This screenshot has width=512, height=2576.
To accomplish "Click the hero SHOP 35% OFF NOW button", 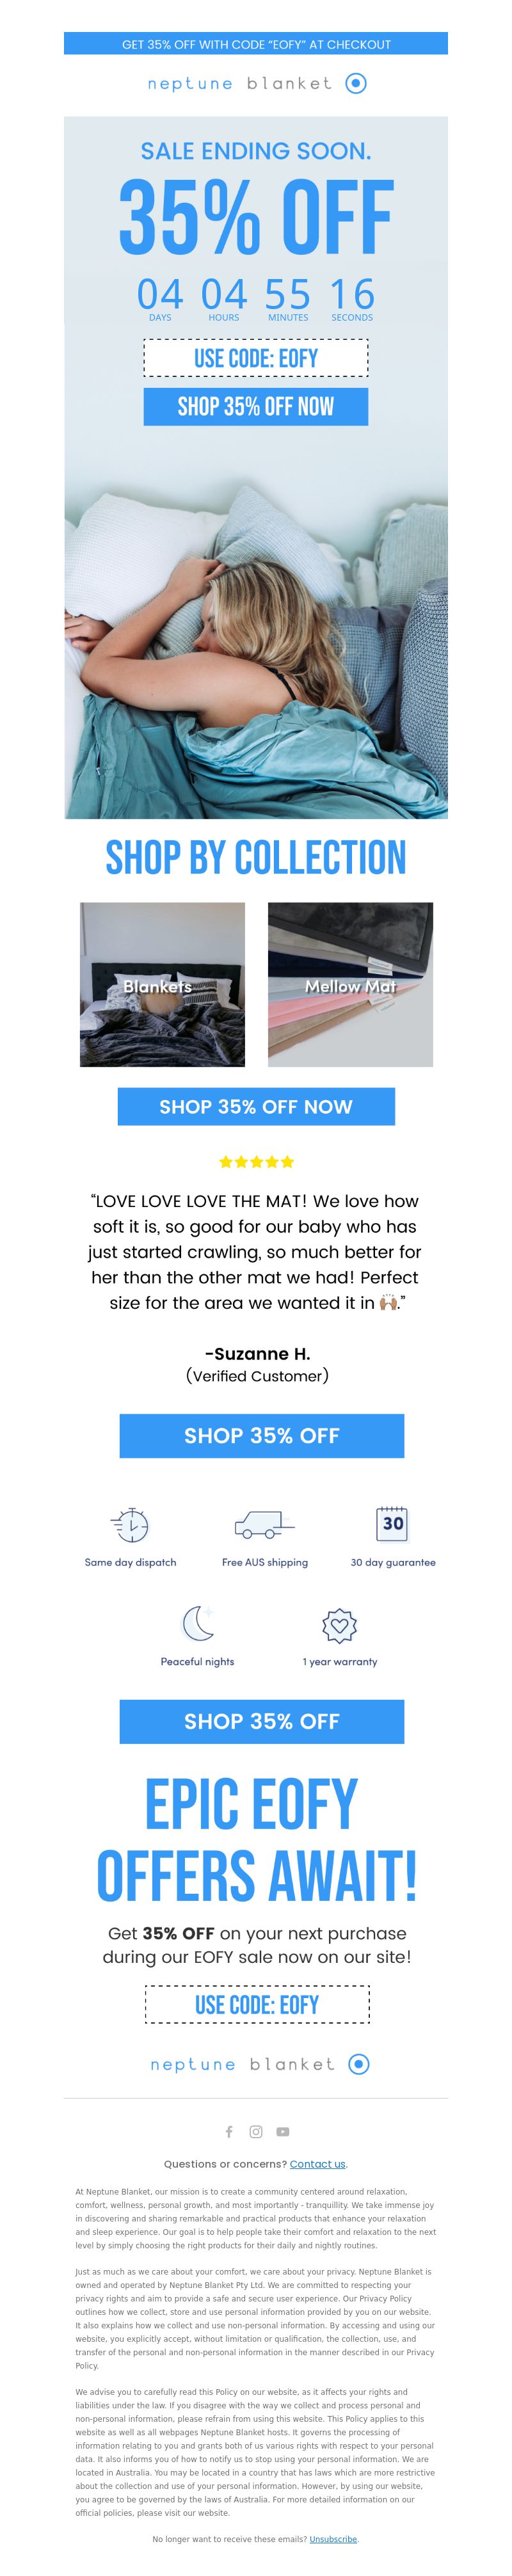I will pyautogui.click(x=256, y=406).
